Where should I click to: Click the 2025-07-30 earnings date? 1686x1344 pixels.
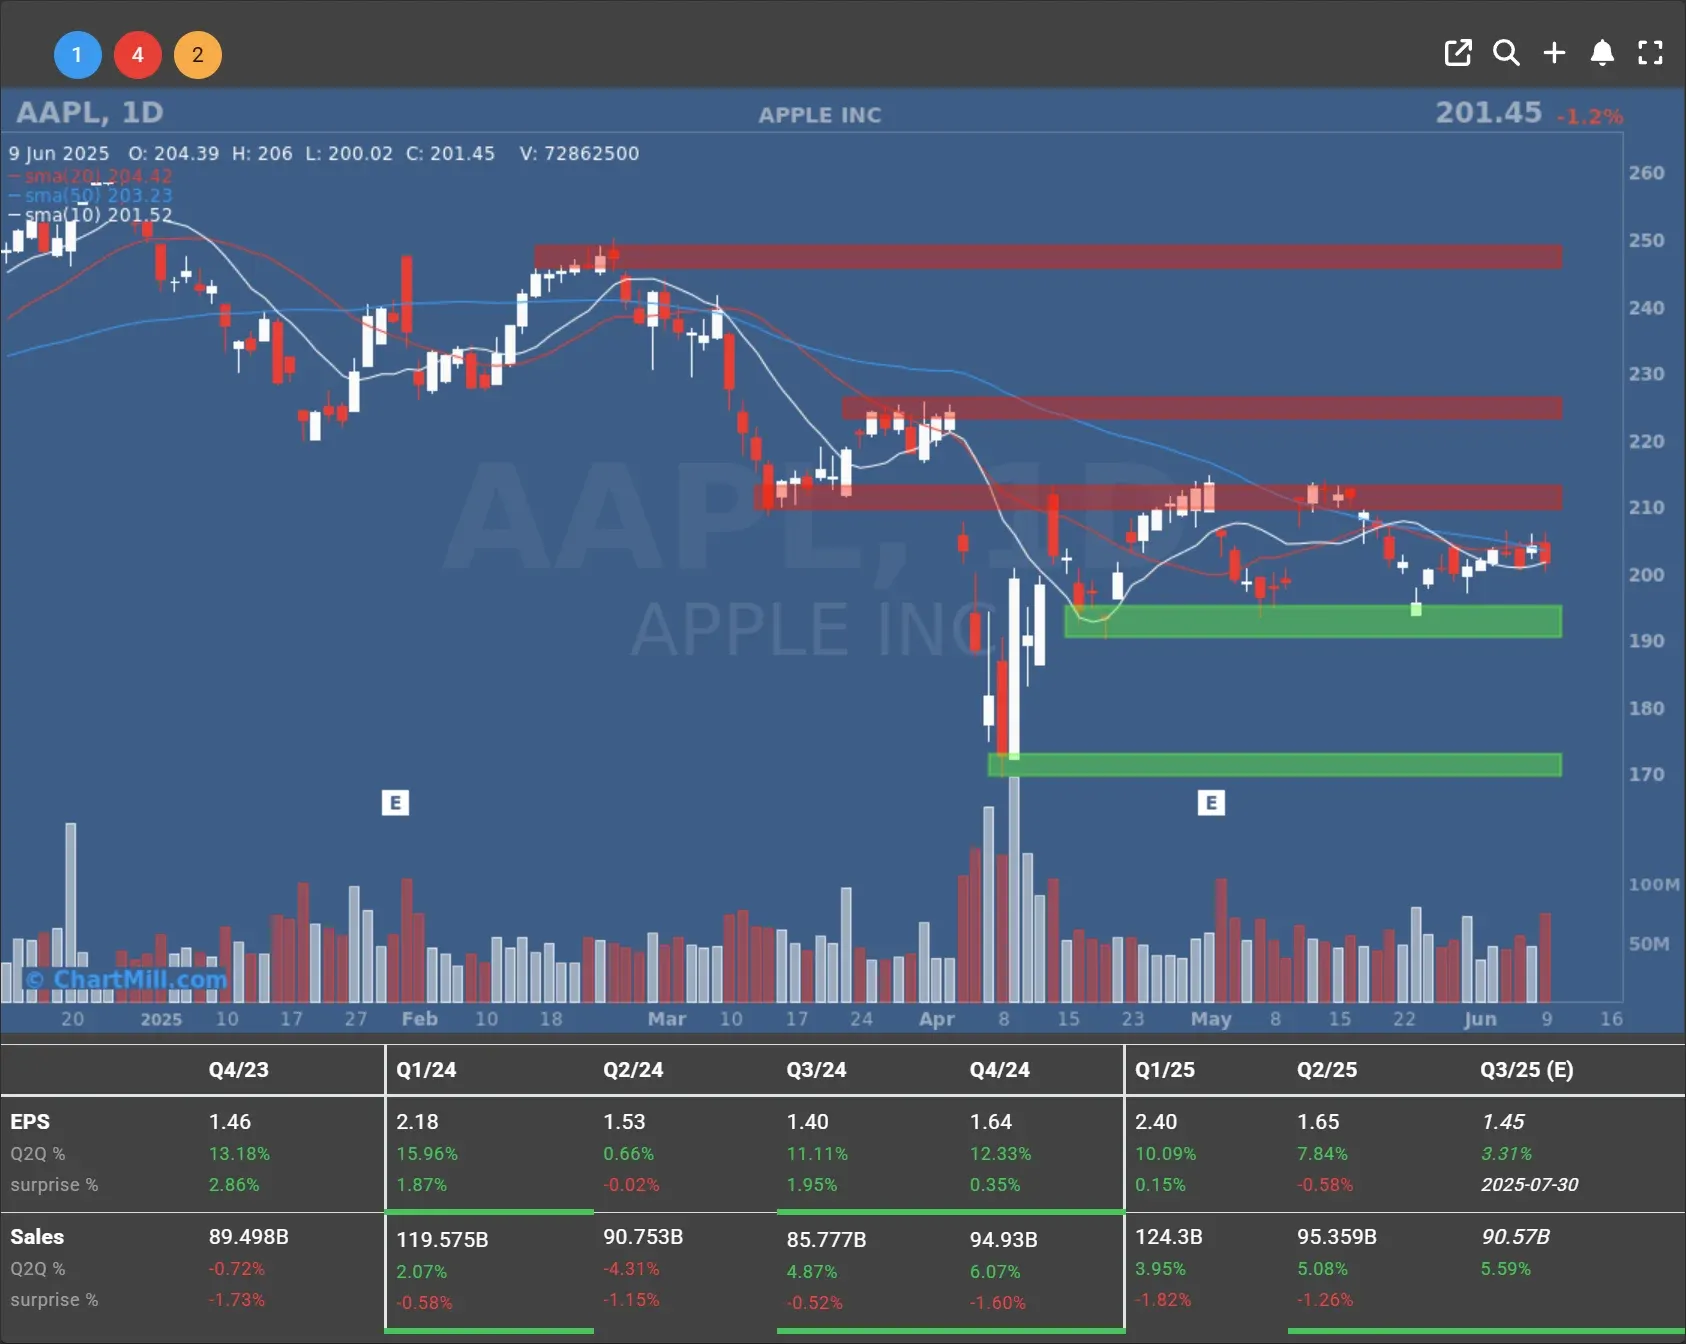click(x=1530, y=1184)
